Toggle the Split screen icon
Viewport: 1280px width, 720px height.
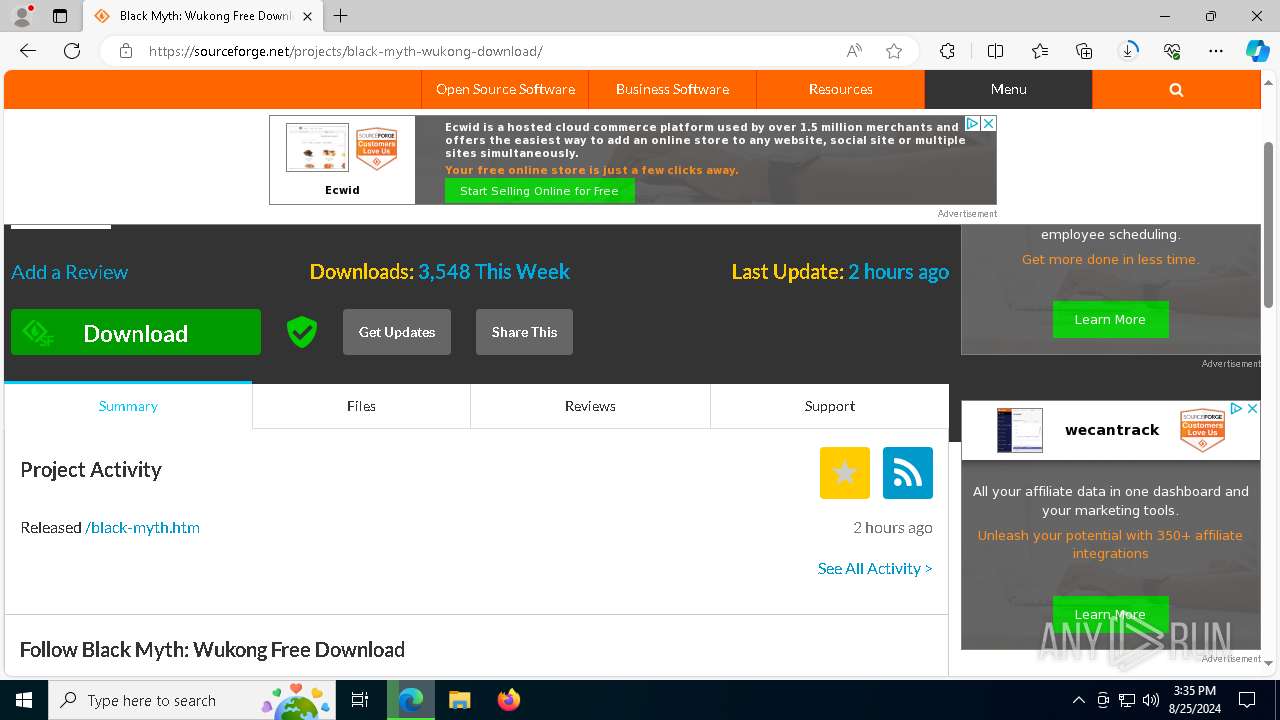click(x=995, y=51)
